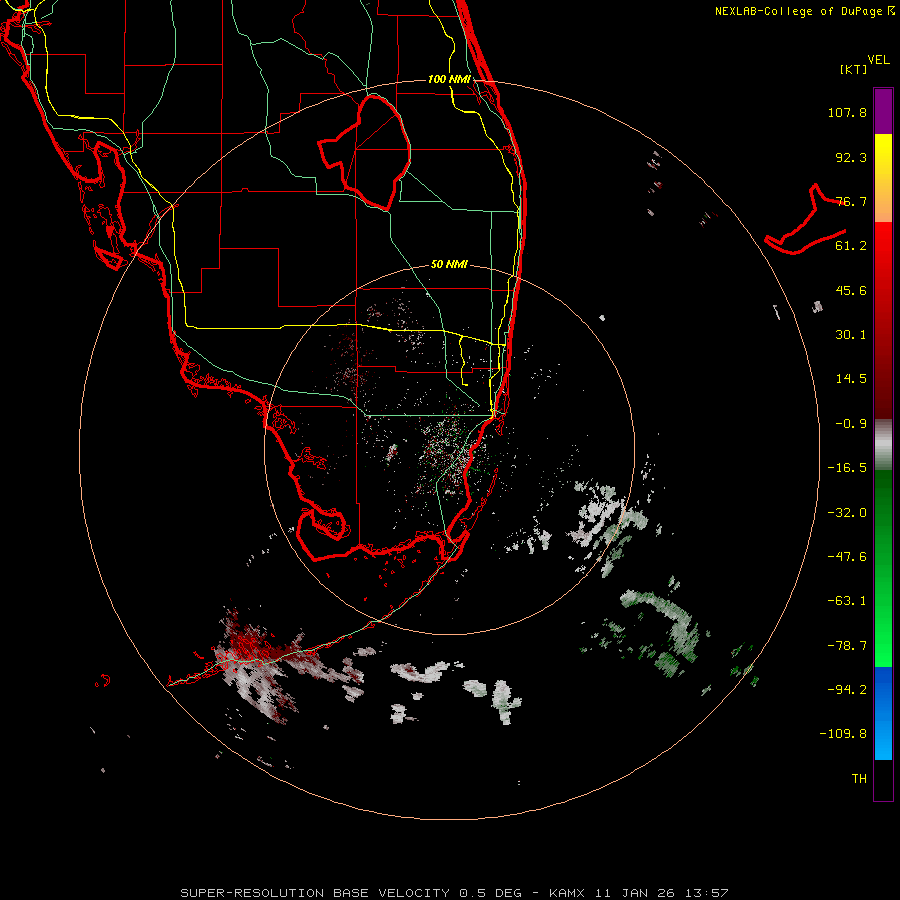
Task: Click the -16.5 velocity scale value
Action: point(847,468)
